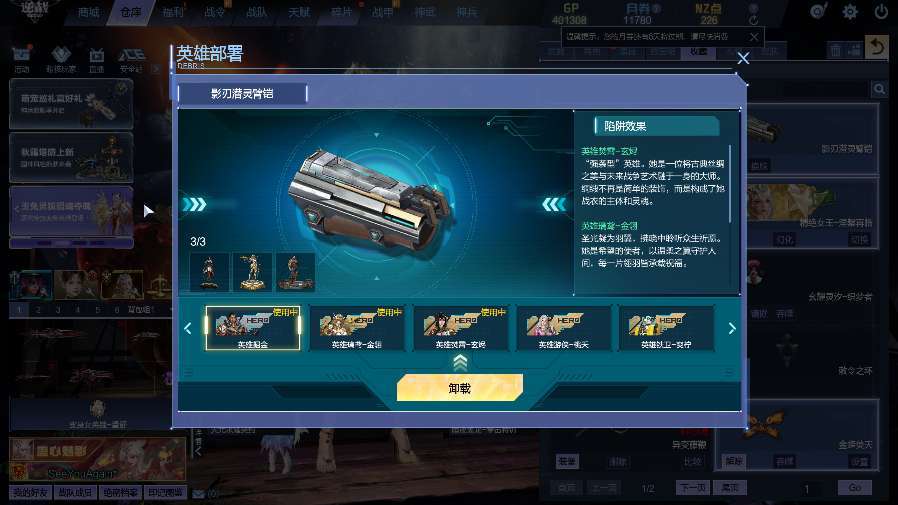Screen dimensions: 898x505
Task: Show previous heroes with left carousel arrow
Action: [x=188, y=328]
